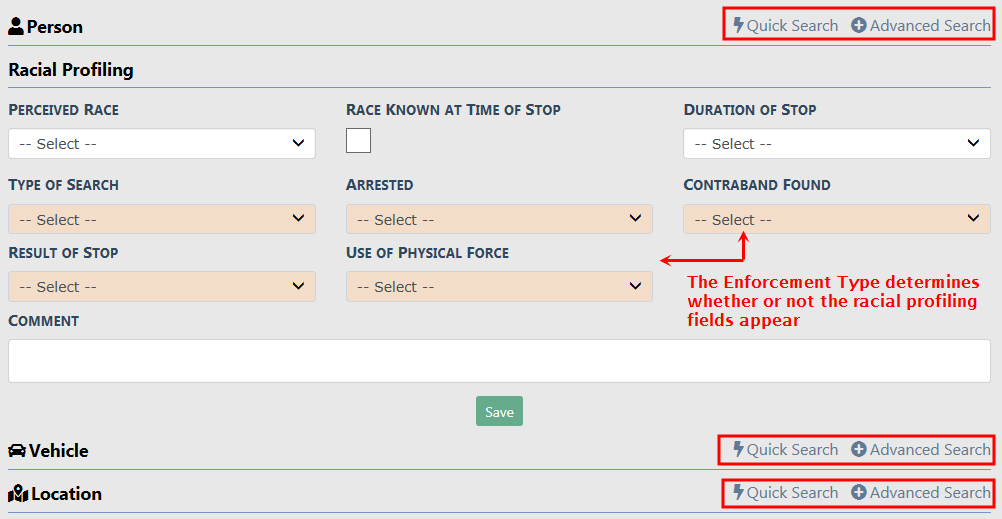The width and height of the screenshot is (1002, 519).
Task: Select the Arrested dropdown
Action: click(499, 220)
